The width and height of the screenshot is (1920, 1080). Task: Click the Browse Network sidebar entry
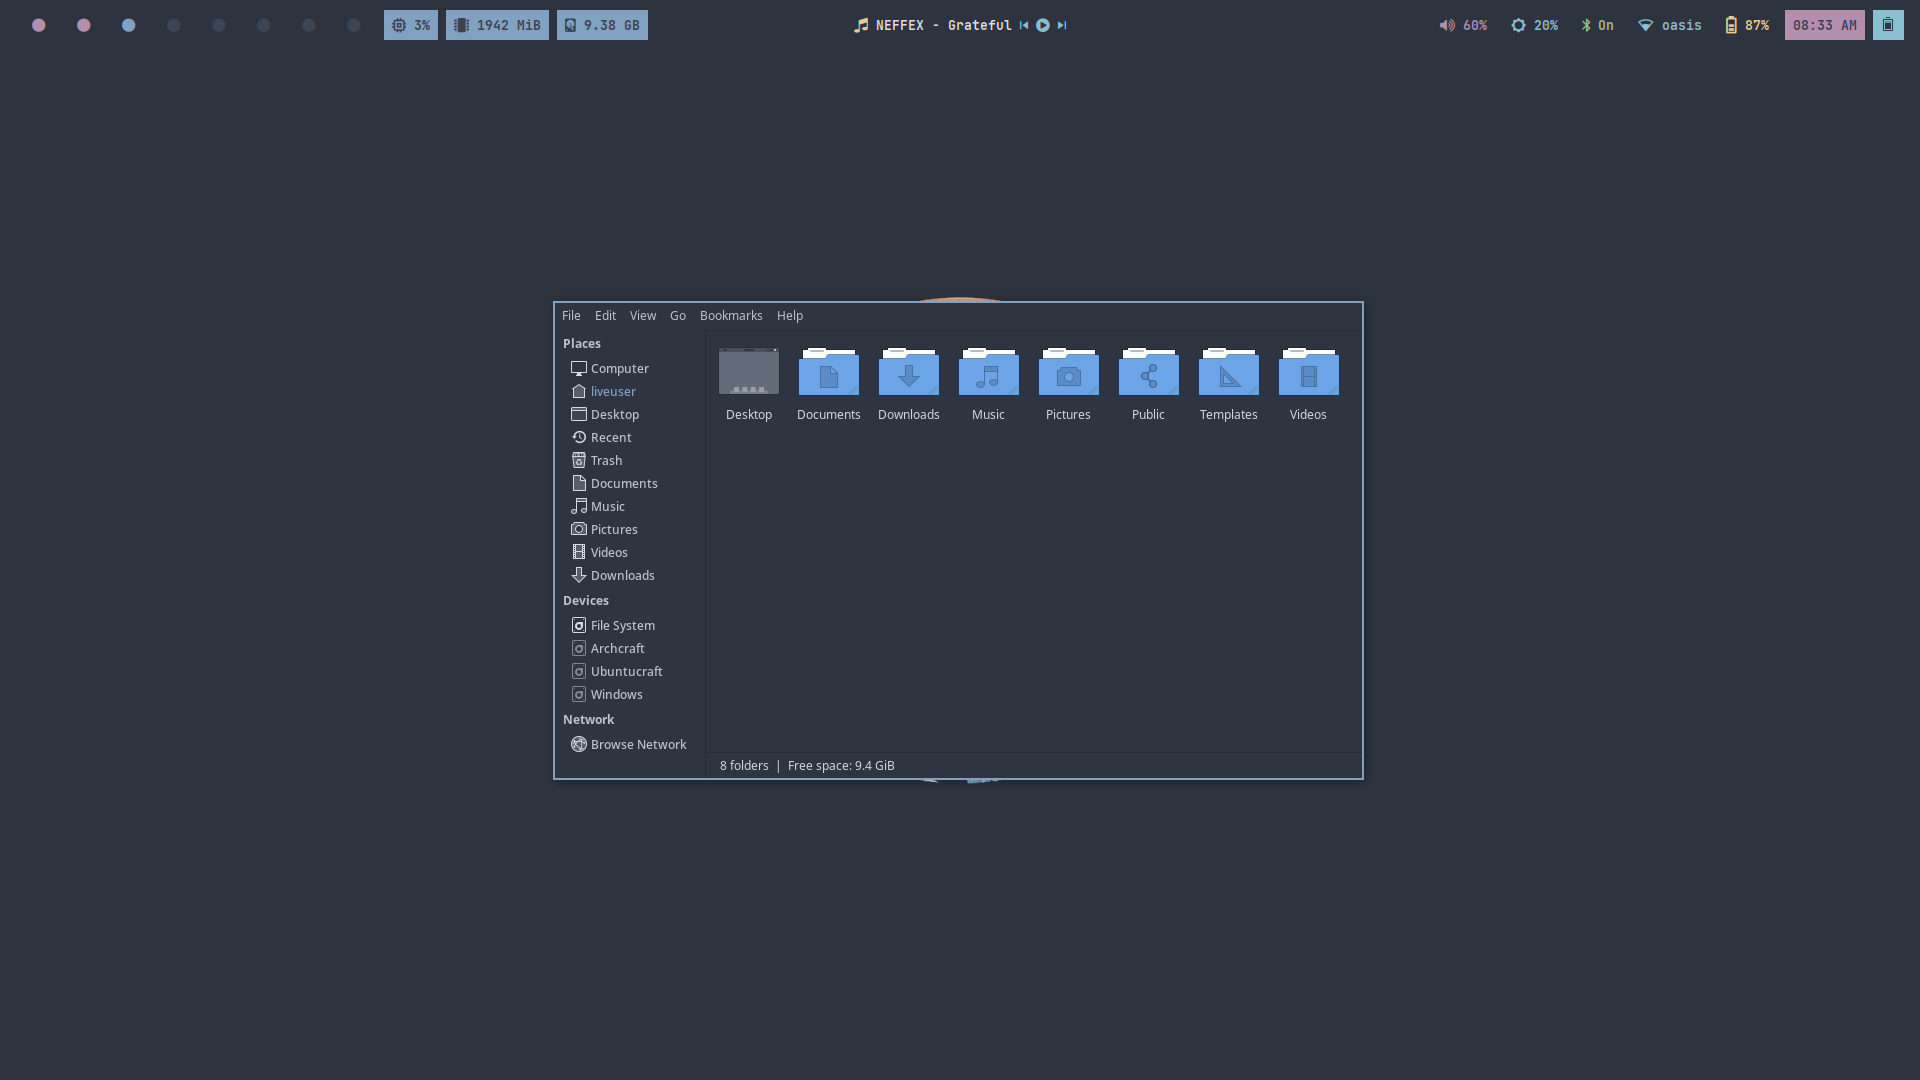tap(638, 745)
